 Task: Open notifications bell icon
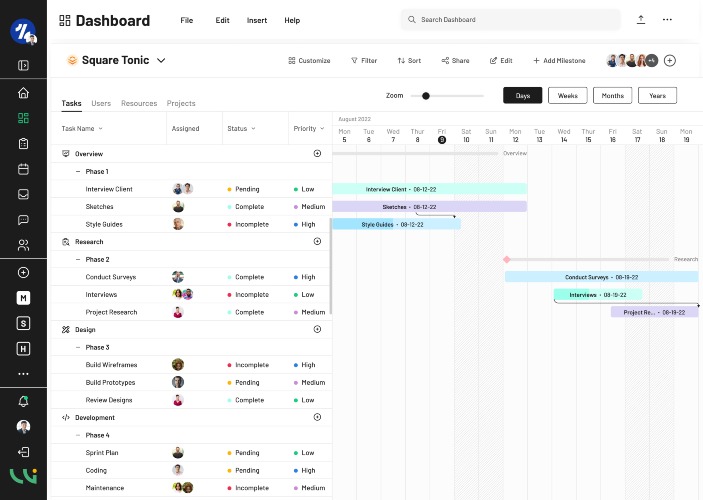point(23,401)
